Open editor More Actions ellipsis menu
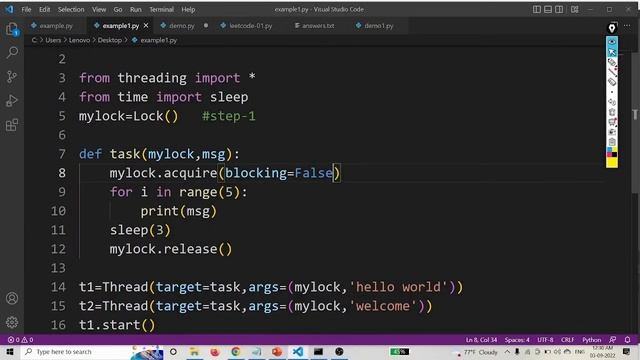640x360 pixels. 627,26
